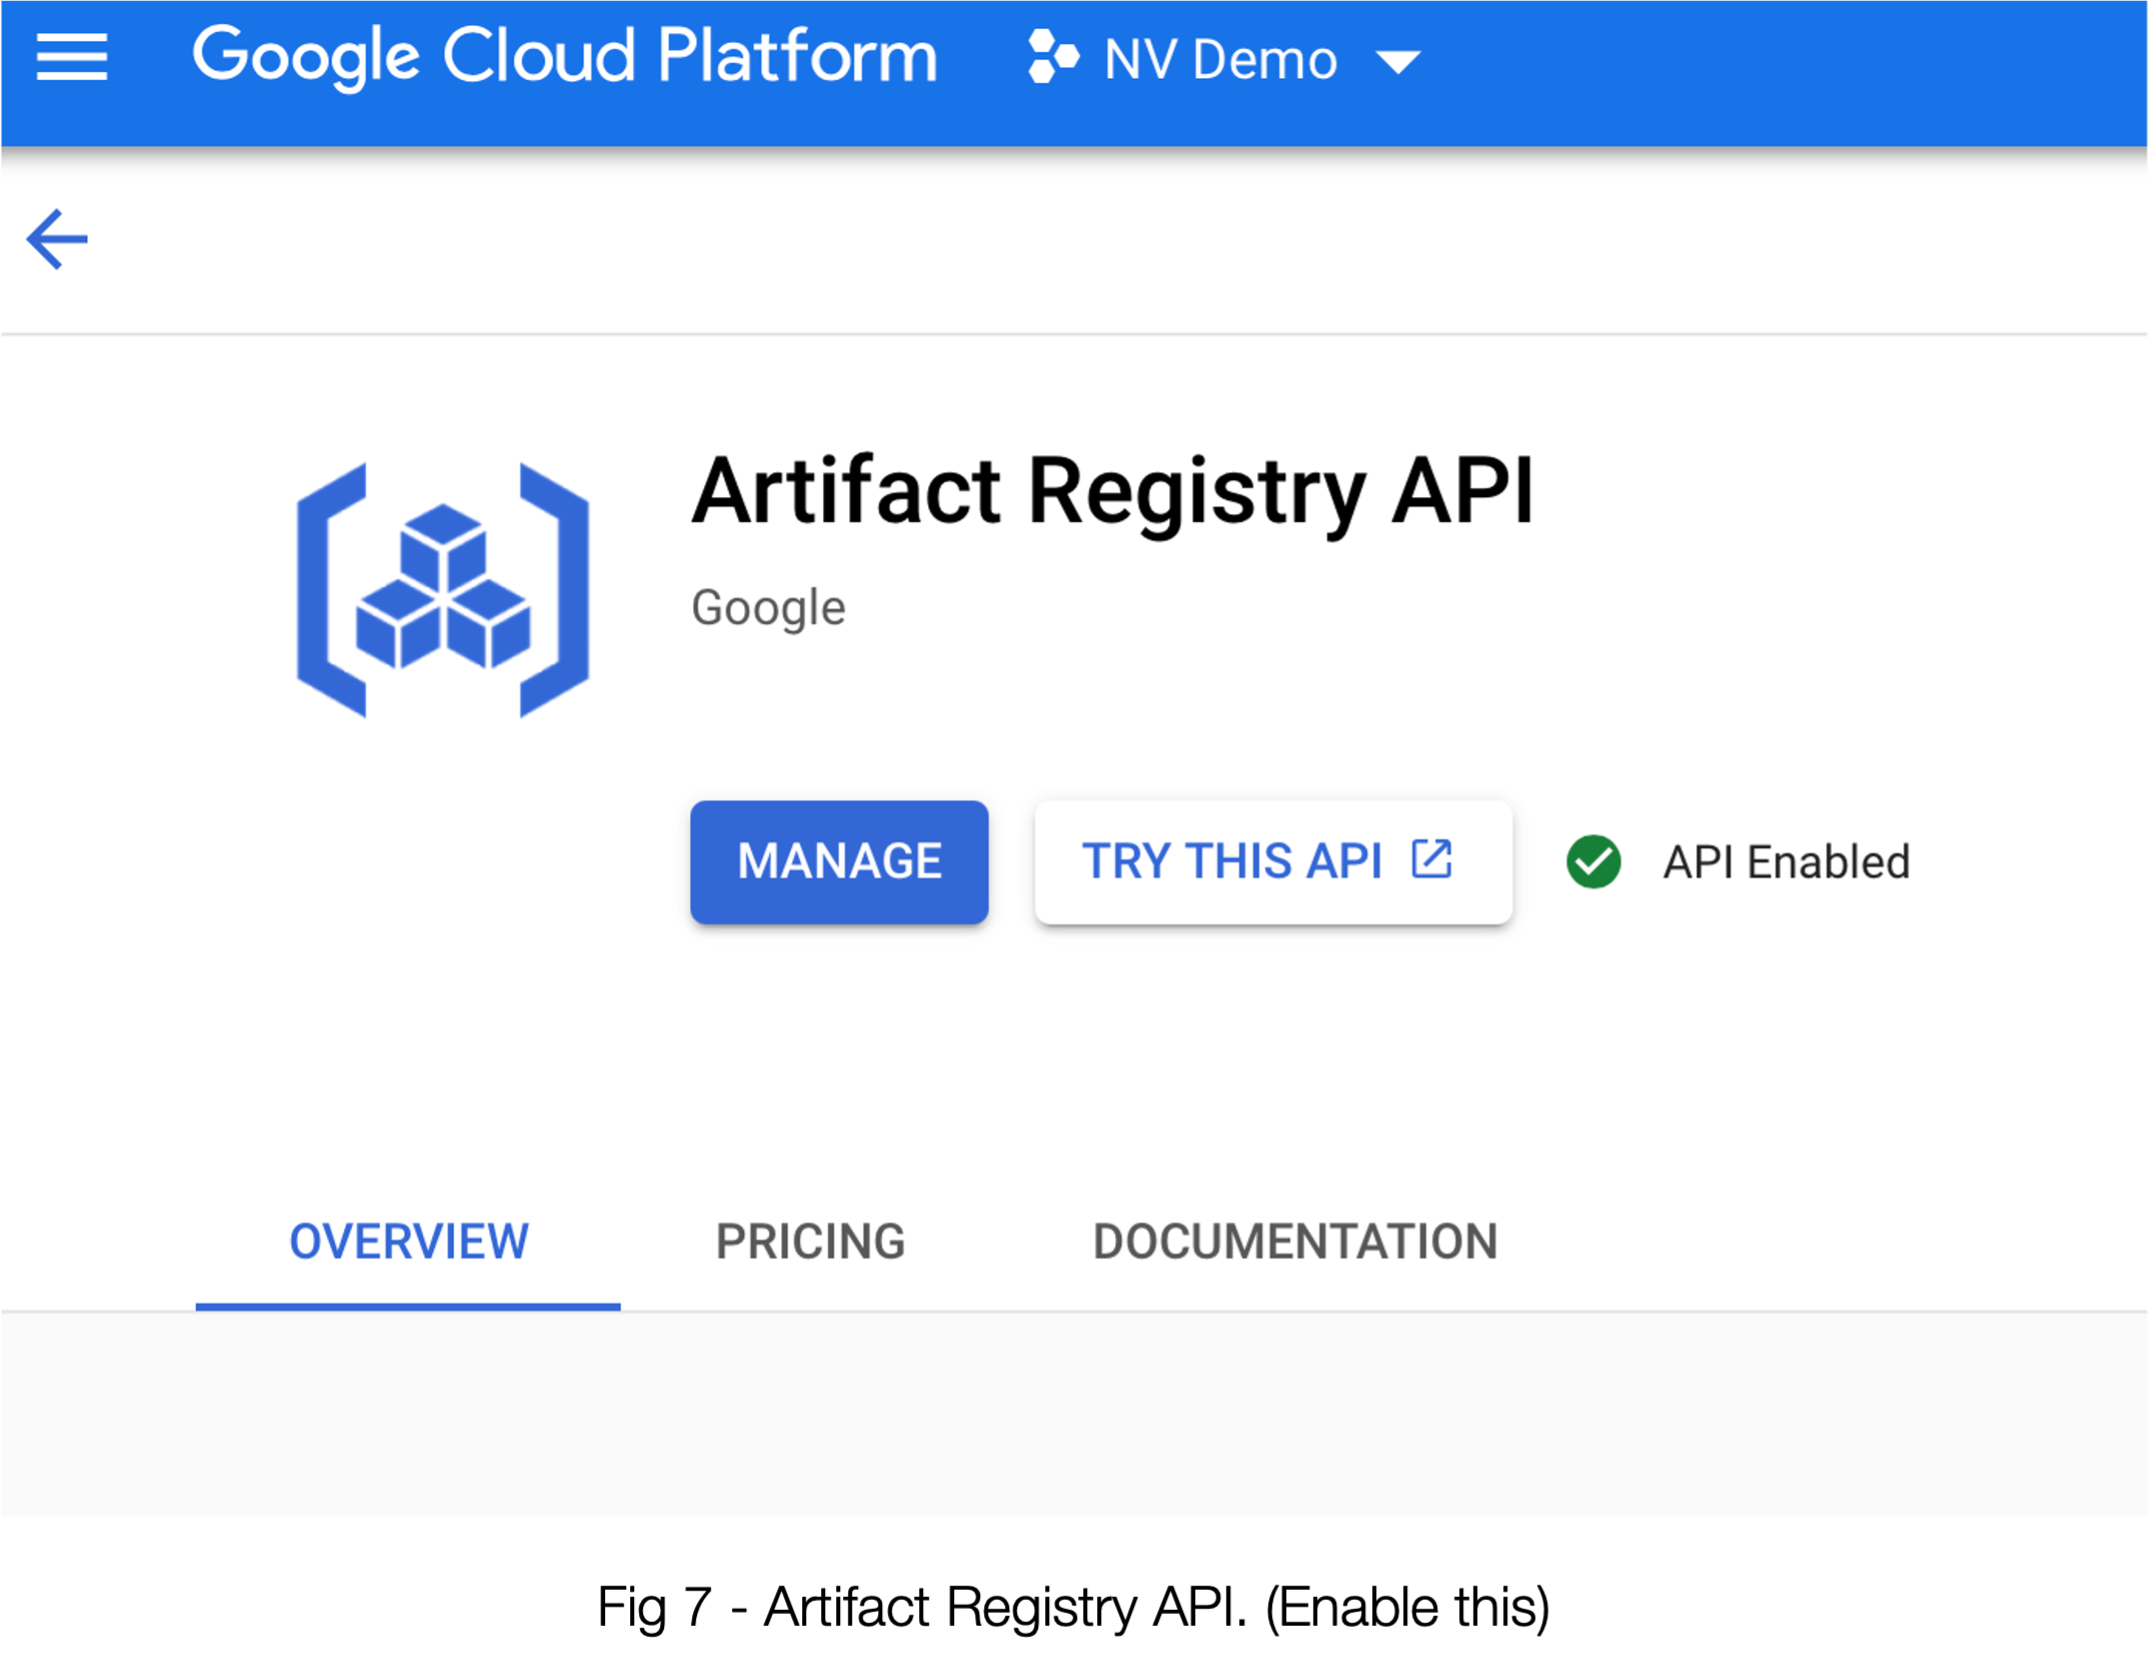Switch to the OVERVIEW tab
Viewport: 2154px width, 1668px height.
(x=408, y=1242)
